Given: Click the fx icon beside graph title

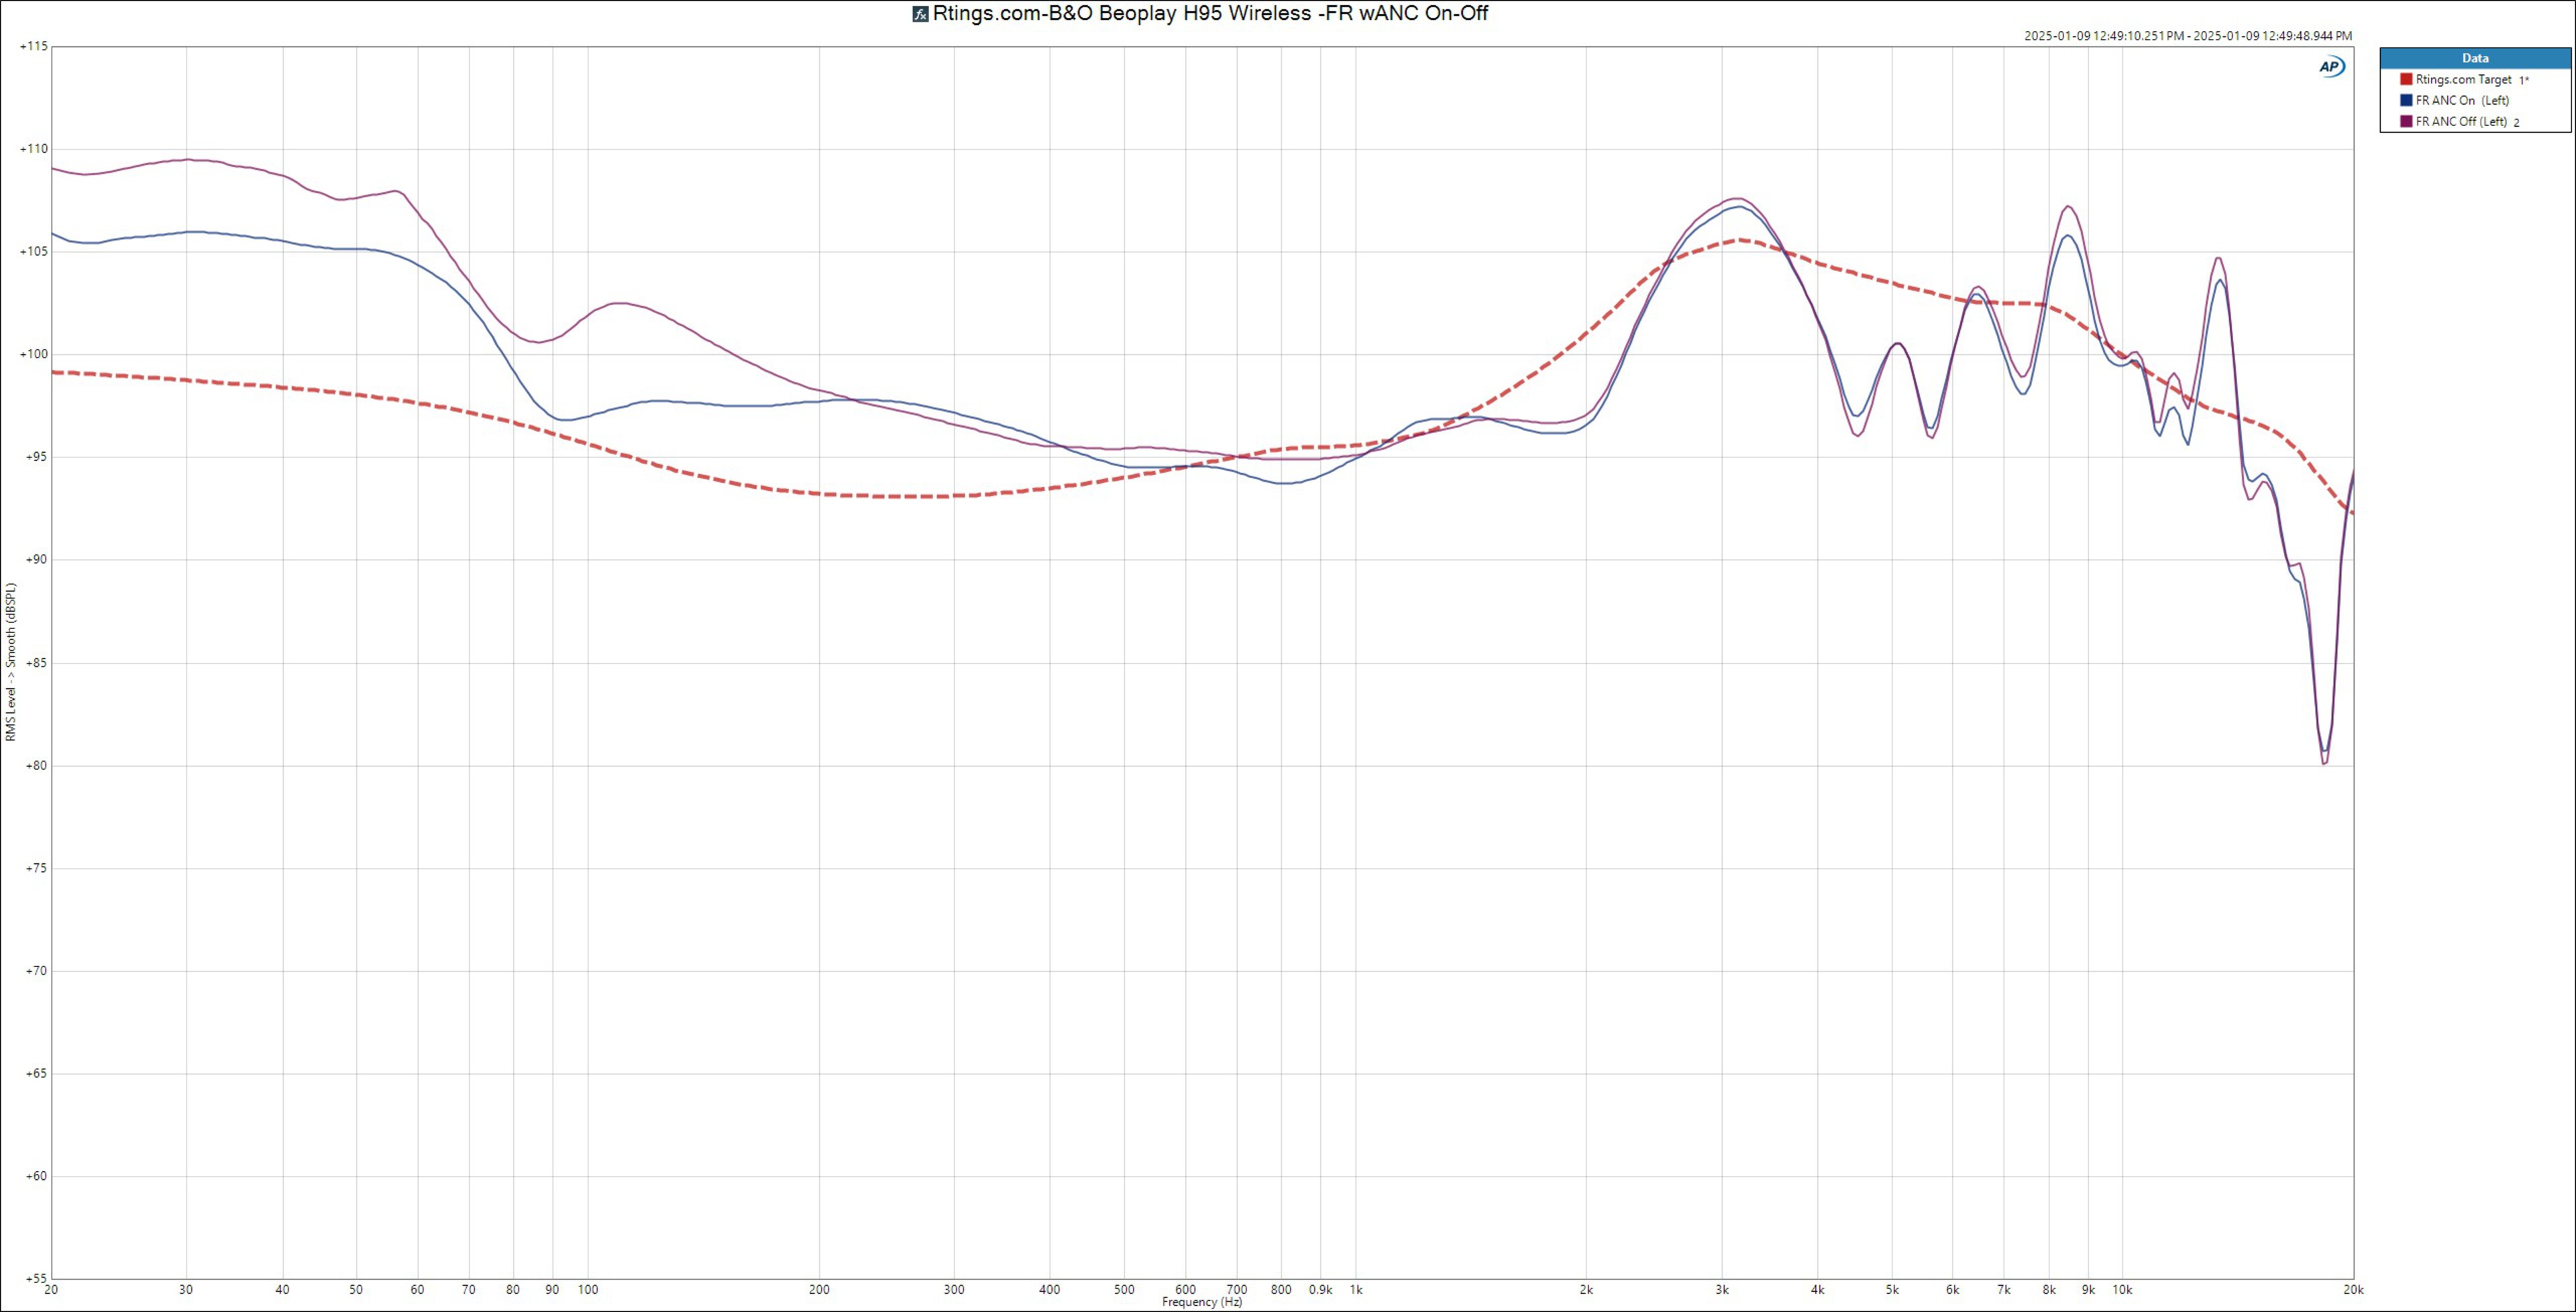Looking at the screenshot, I should coord(920,14).
